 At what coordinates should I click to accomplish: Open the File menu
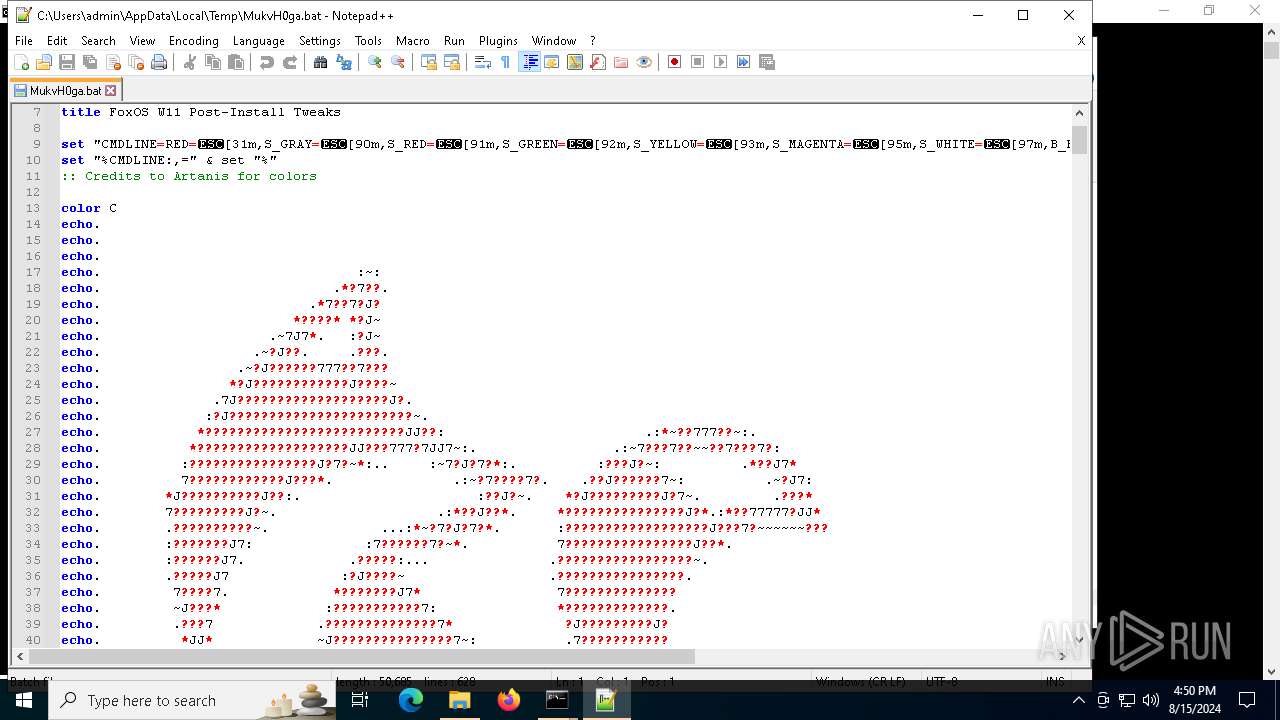pos(24,41)
